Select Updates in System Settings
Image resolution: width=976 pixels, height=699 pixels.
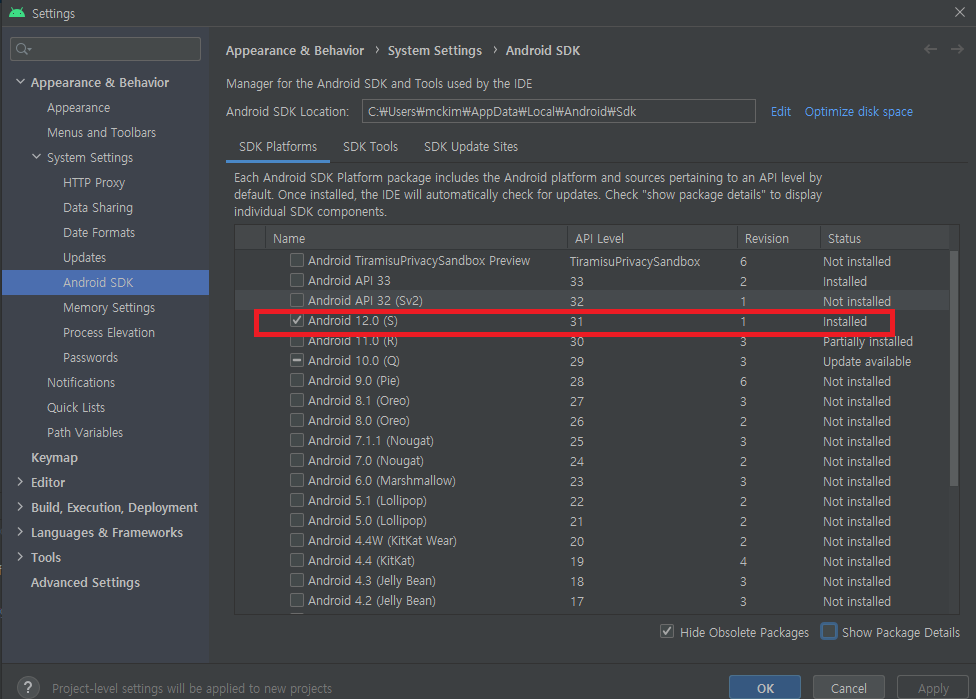[85, 257]
